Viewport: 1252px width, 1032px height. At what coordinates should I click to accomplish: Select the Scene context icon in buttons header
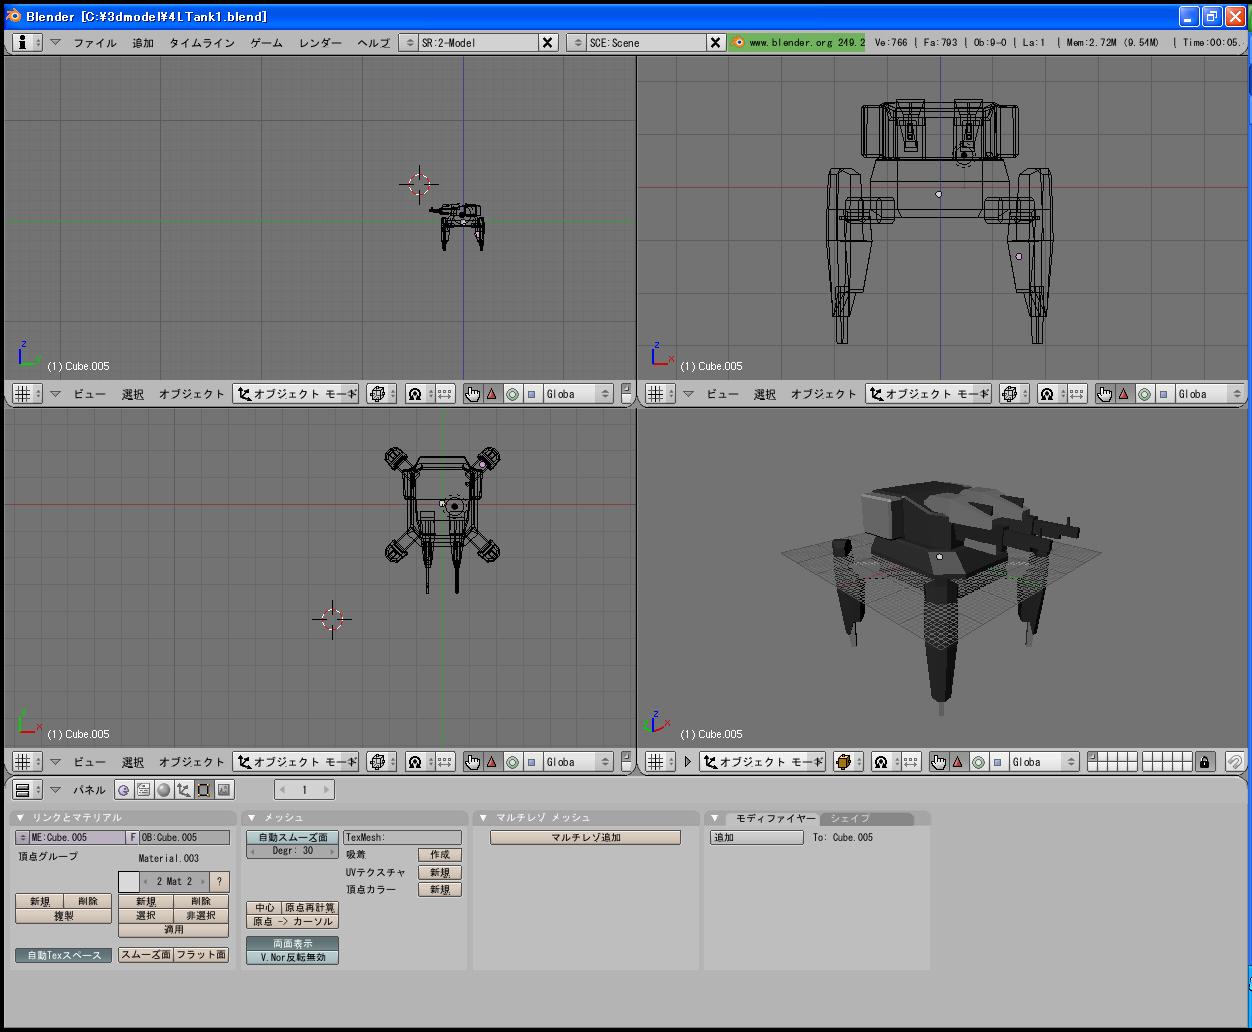tap(223, 790)
